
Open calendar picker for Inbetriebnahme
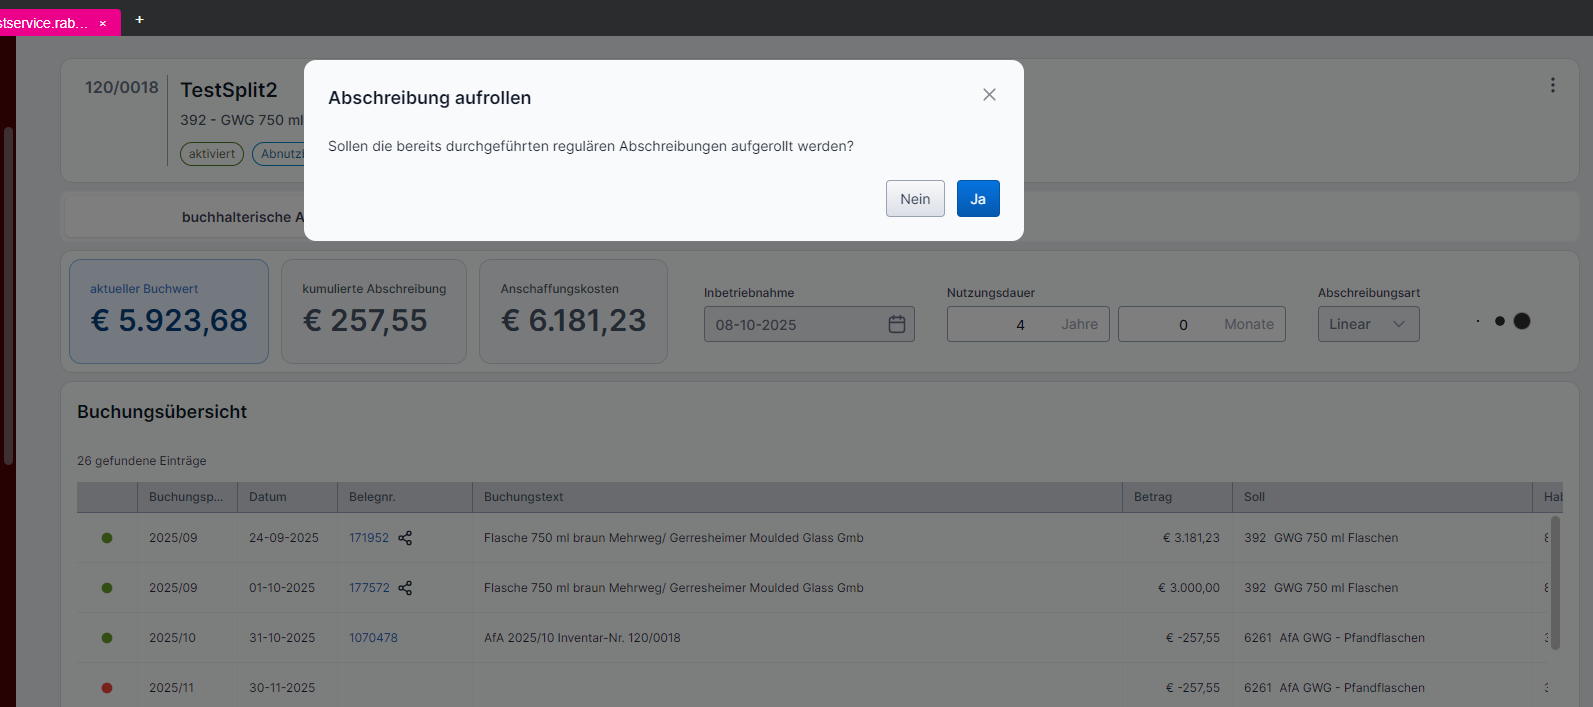coord(896,324)
